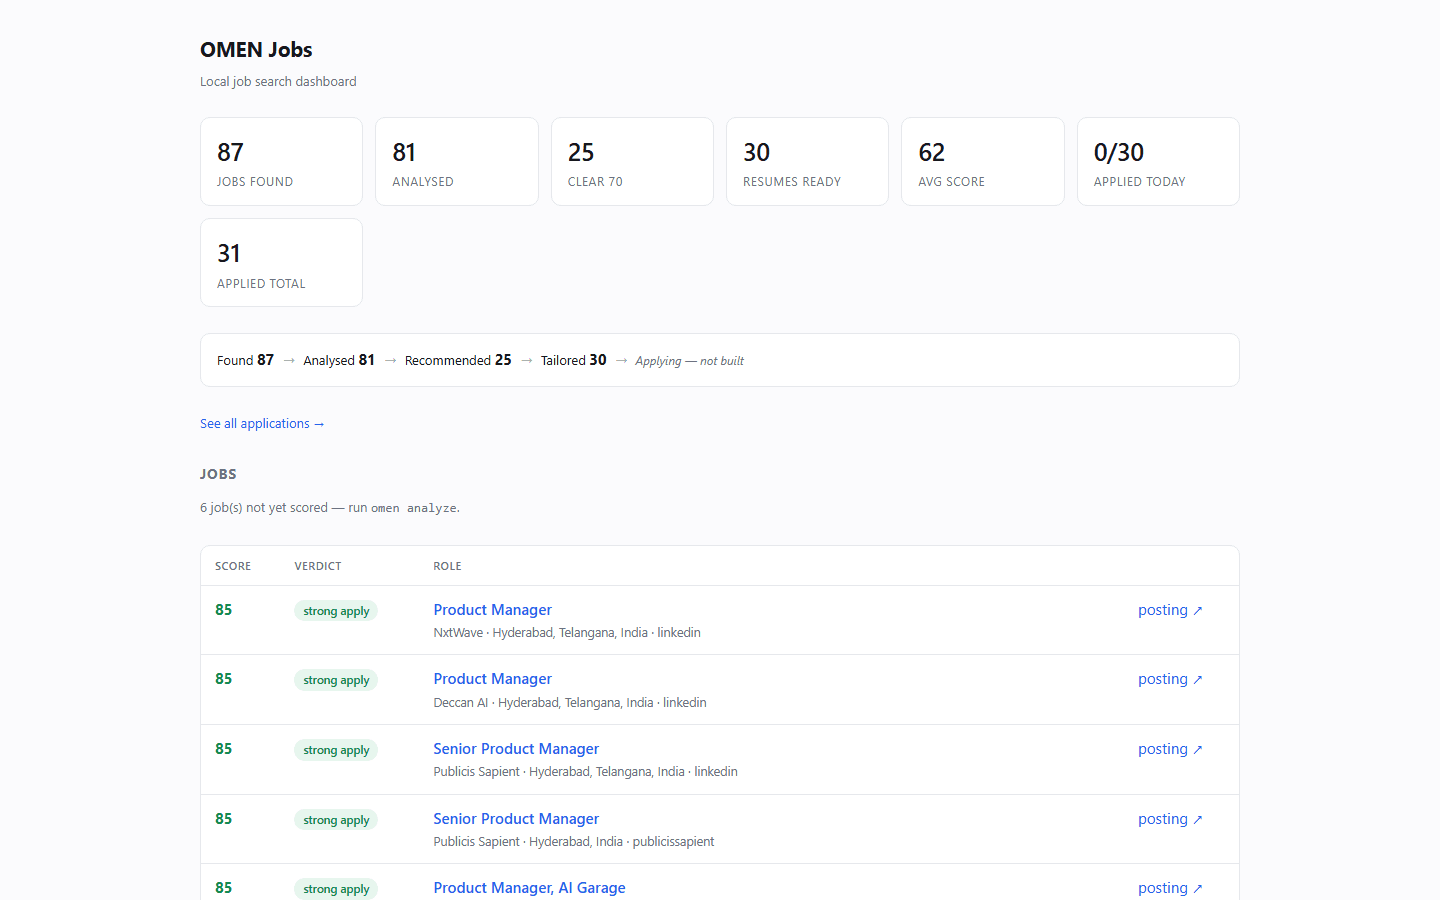Select the 62 Avg Score stat card

tap(983, 162)
